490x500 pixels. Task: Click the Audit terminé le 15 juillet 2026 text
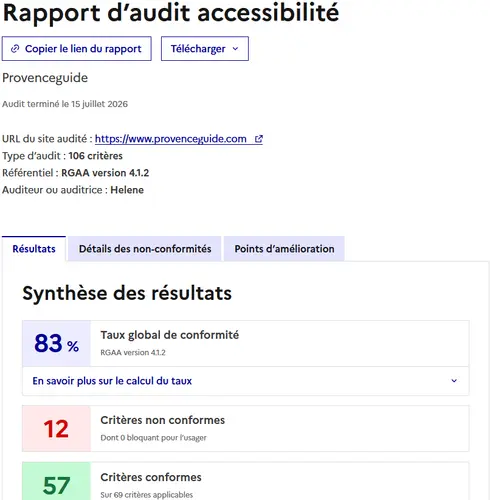click(x=65, y=104)
